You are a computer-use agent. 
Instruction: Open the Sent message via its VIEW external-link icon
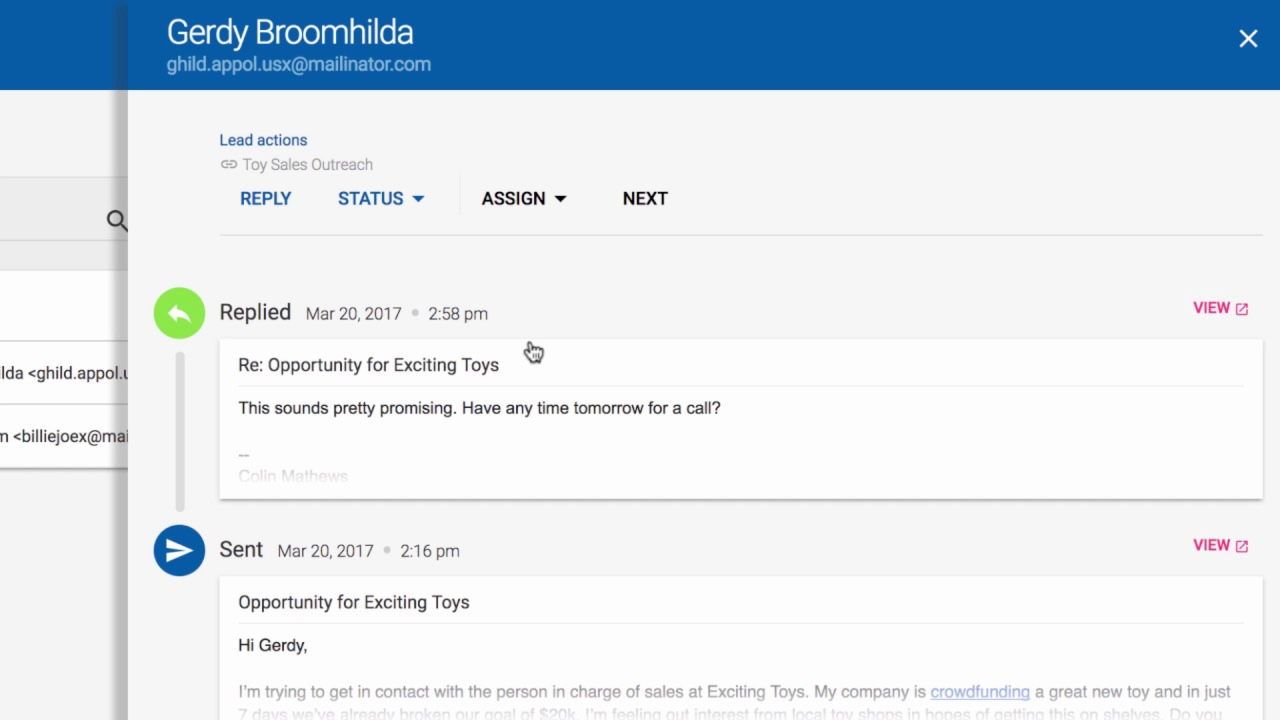tap(1242, 546)
